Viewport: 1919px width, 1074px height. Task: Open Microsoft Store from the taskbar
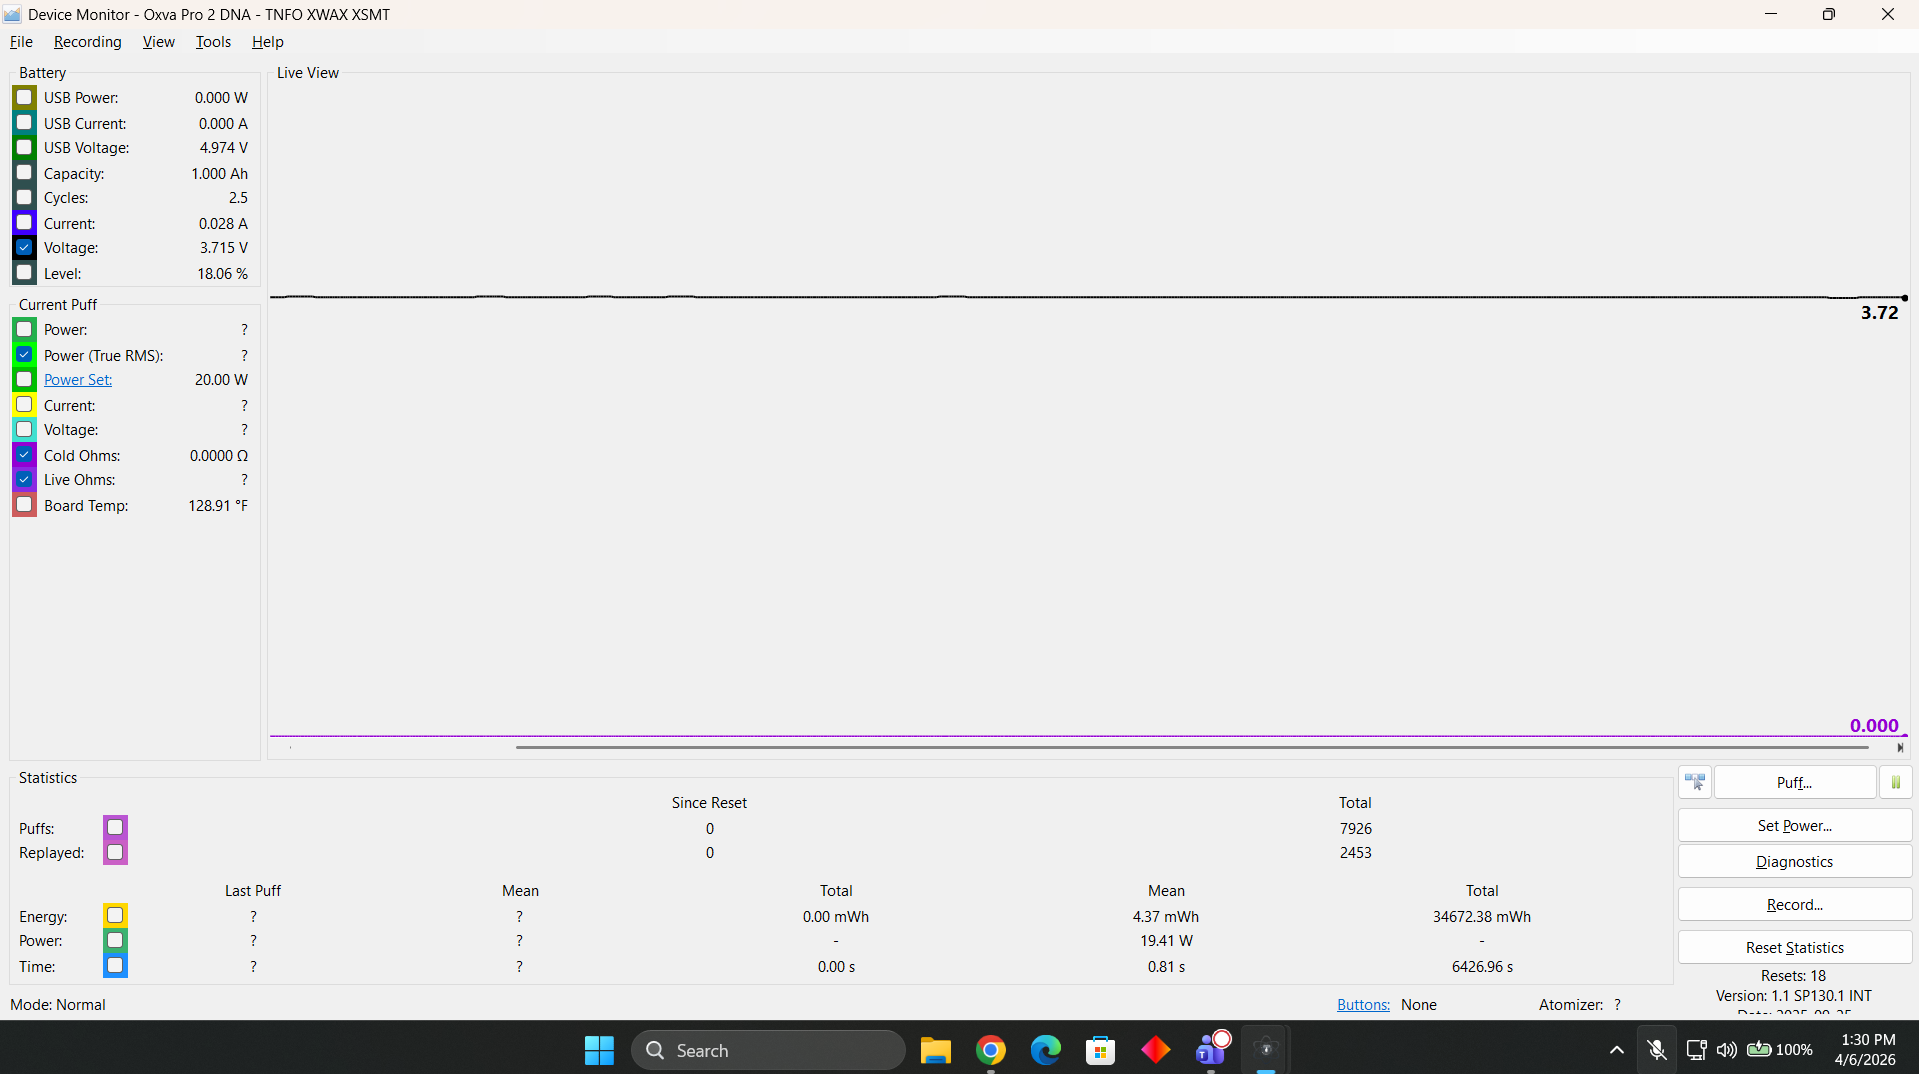point(1100,1050)
